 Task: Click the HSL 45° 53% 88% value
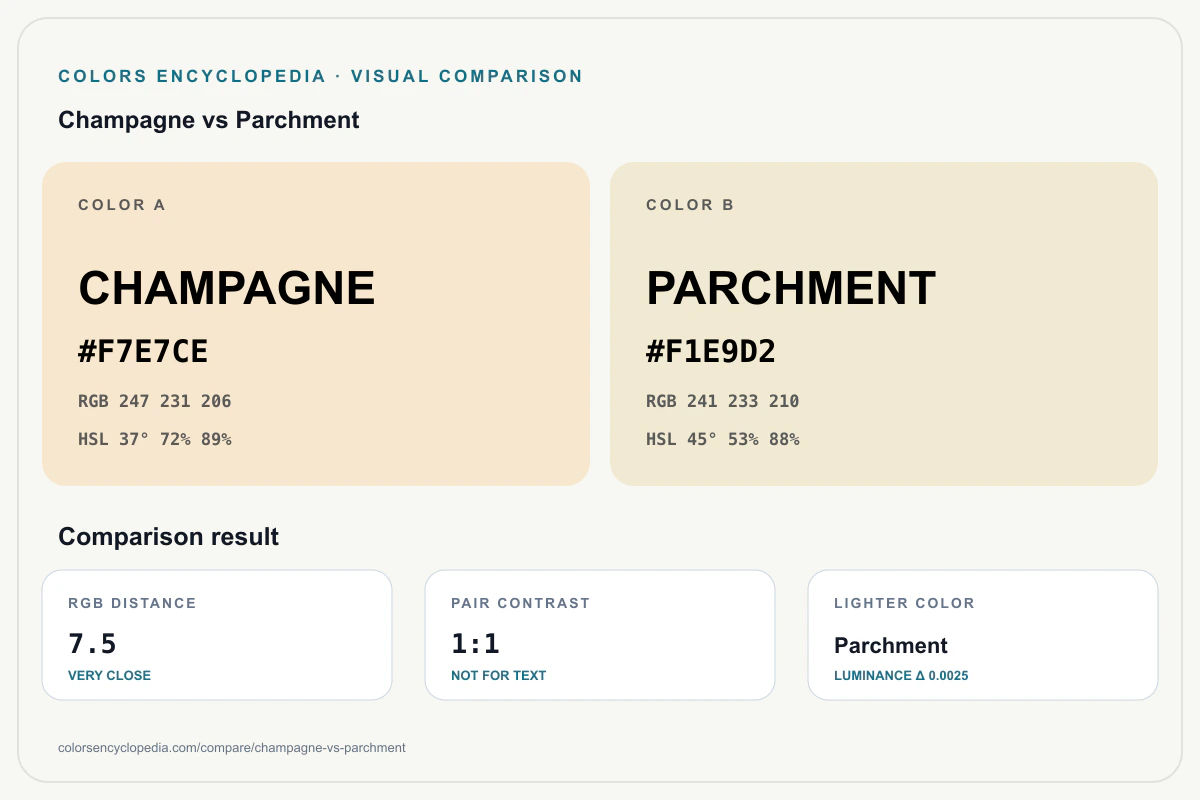[723, 439]
